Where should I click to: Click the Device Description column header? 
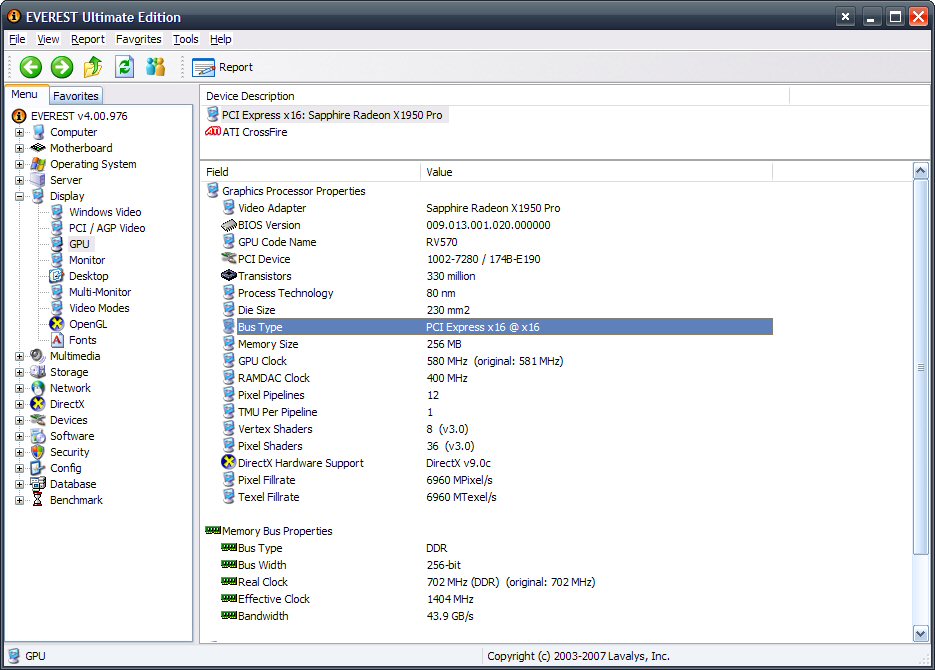[x=495, y=96]
